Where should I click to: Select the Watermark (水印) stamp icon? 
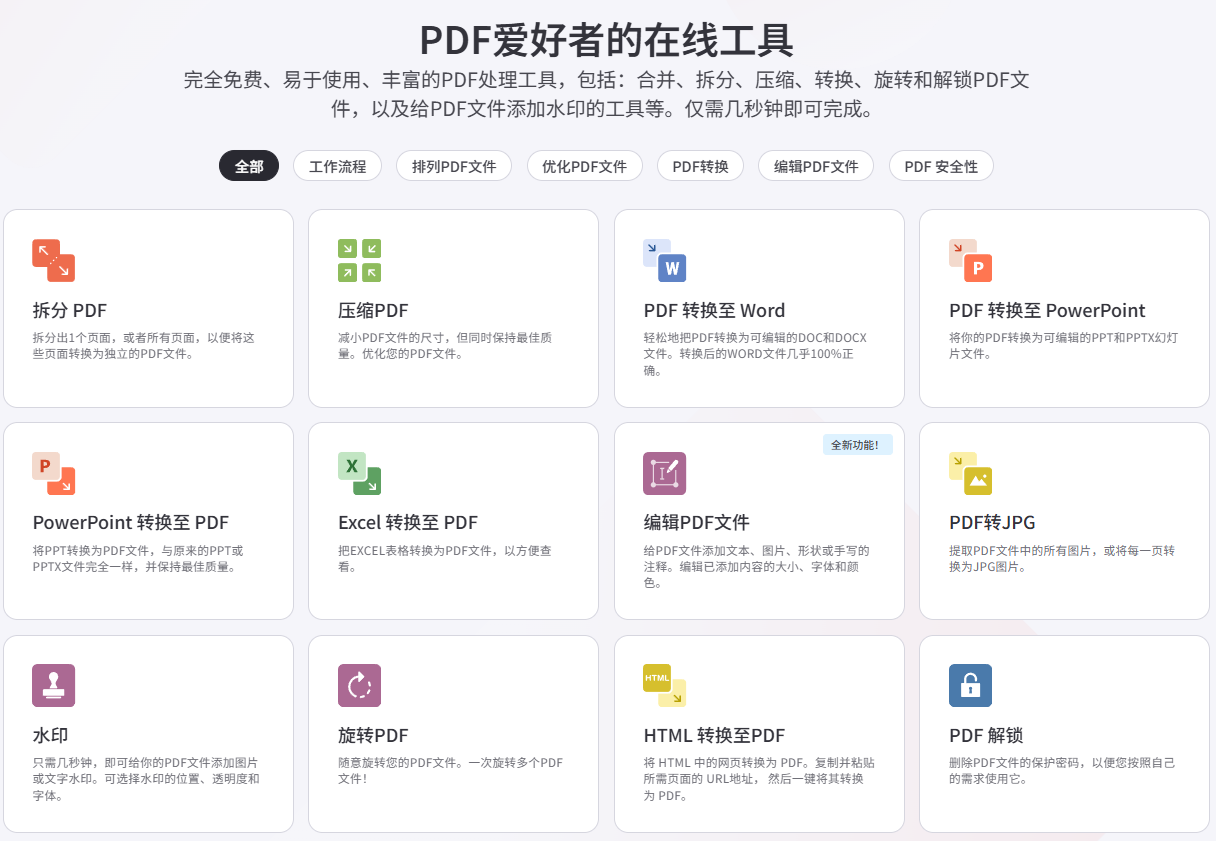(53, 685)
